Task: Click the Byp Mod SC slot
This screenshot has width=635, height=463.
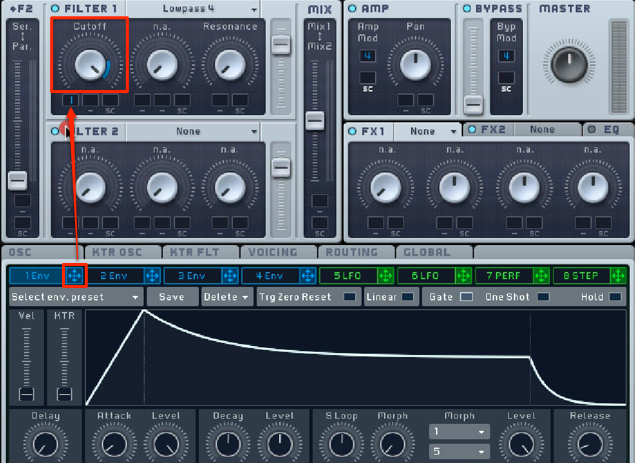Action: 506,77
